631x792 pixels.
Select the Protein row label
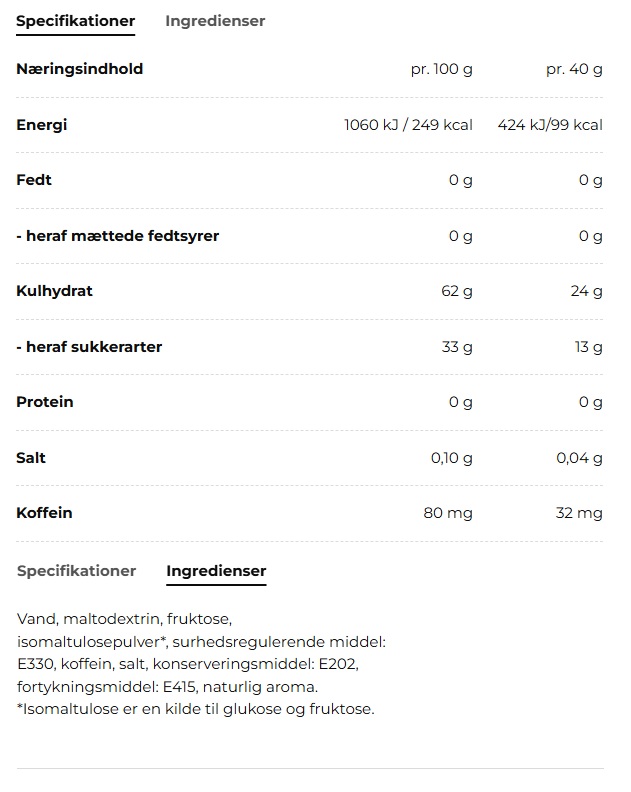(x=45, y=402)
